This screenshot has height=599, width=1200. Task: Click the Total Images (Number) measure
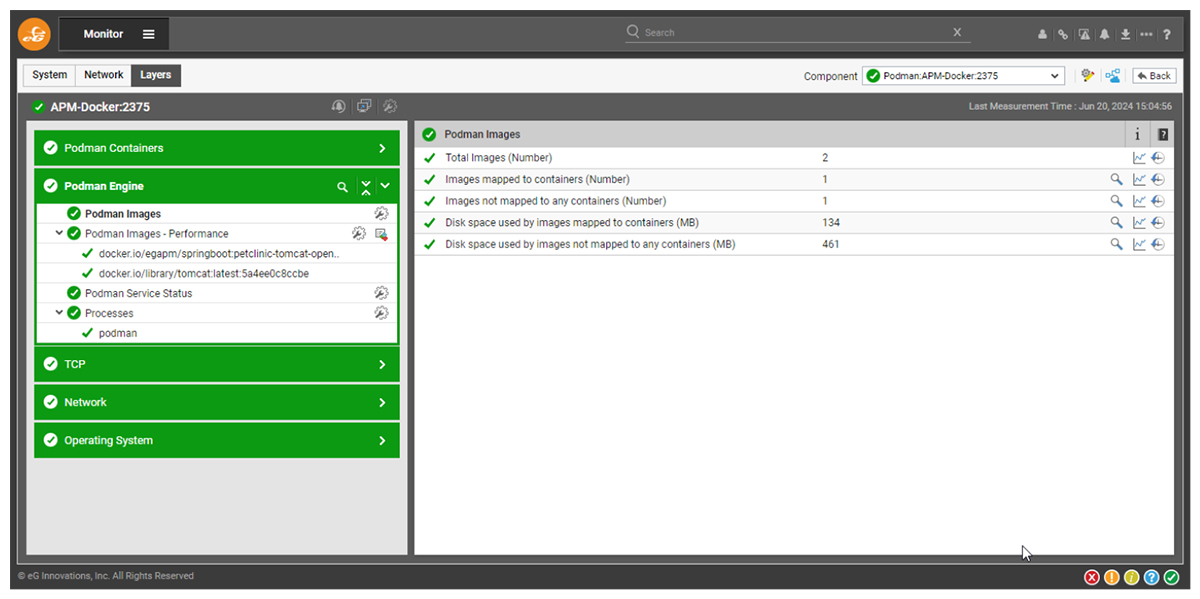point(498,158)
